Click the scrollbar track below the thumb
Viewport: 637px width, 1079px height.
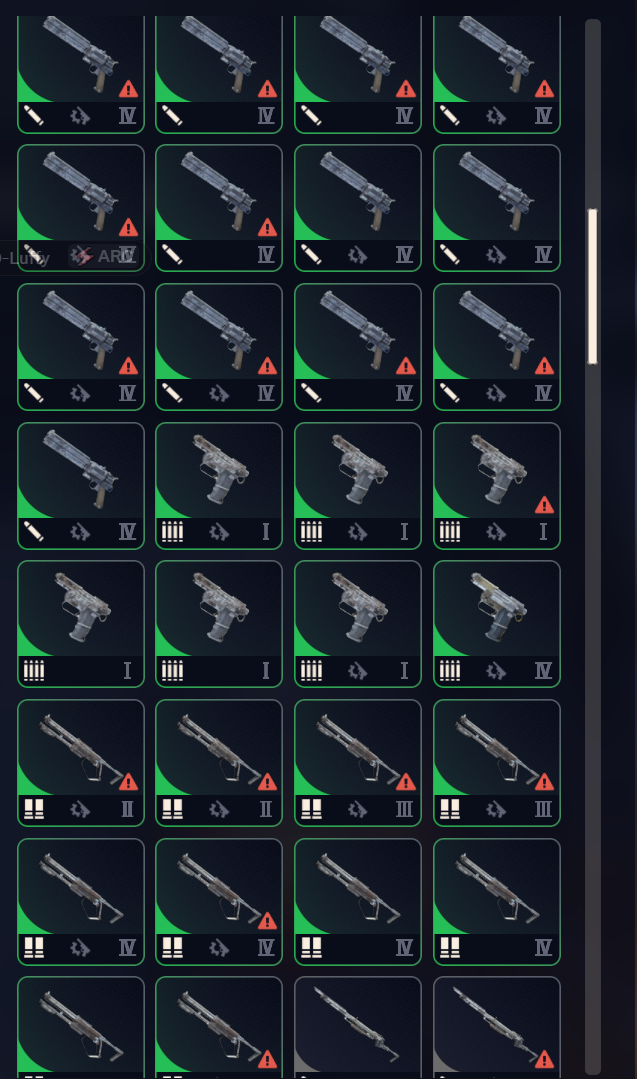click(592, 688)
